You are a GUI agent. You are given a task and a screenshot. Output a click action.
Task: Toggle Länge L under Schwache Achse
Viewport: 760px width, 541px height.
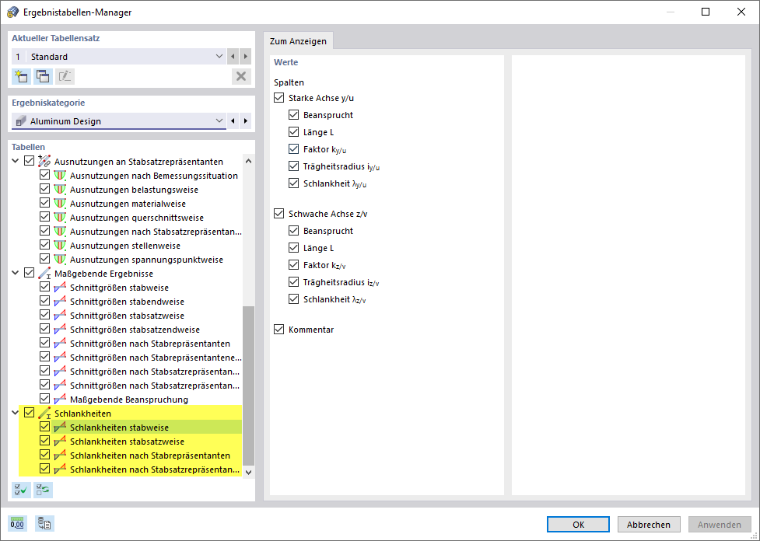(294, 248)
